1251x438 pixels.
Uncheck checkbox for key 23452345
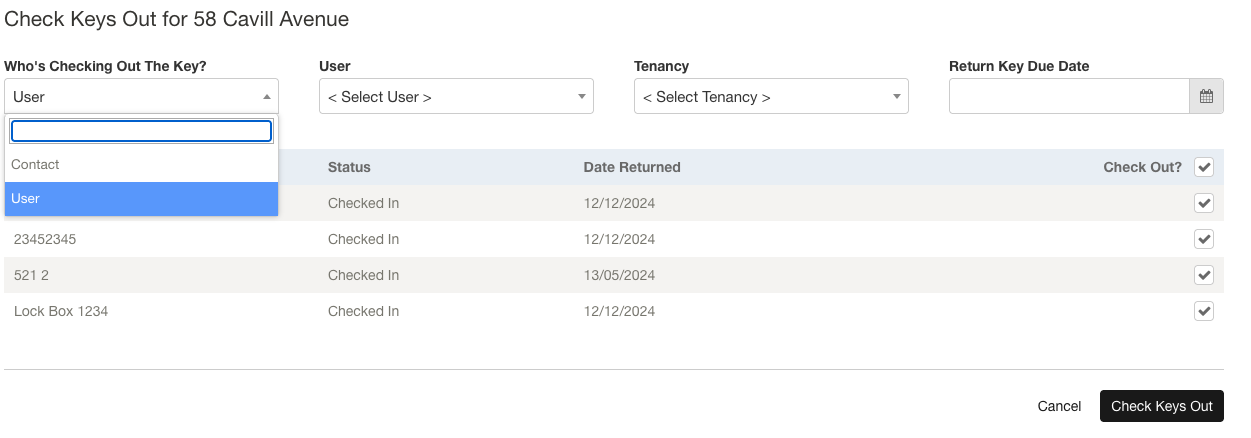coord(1204,239)
